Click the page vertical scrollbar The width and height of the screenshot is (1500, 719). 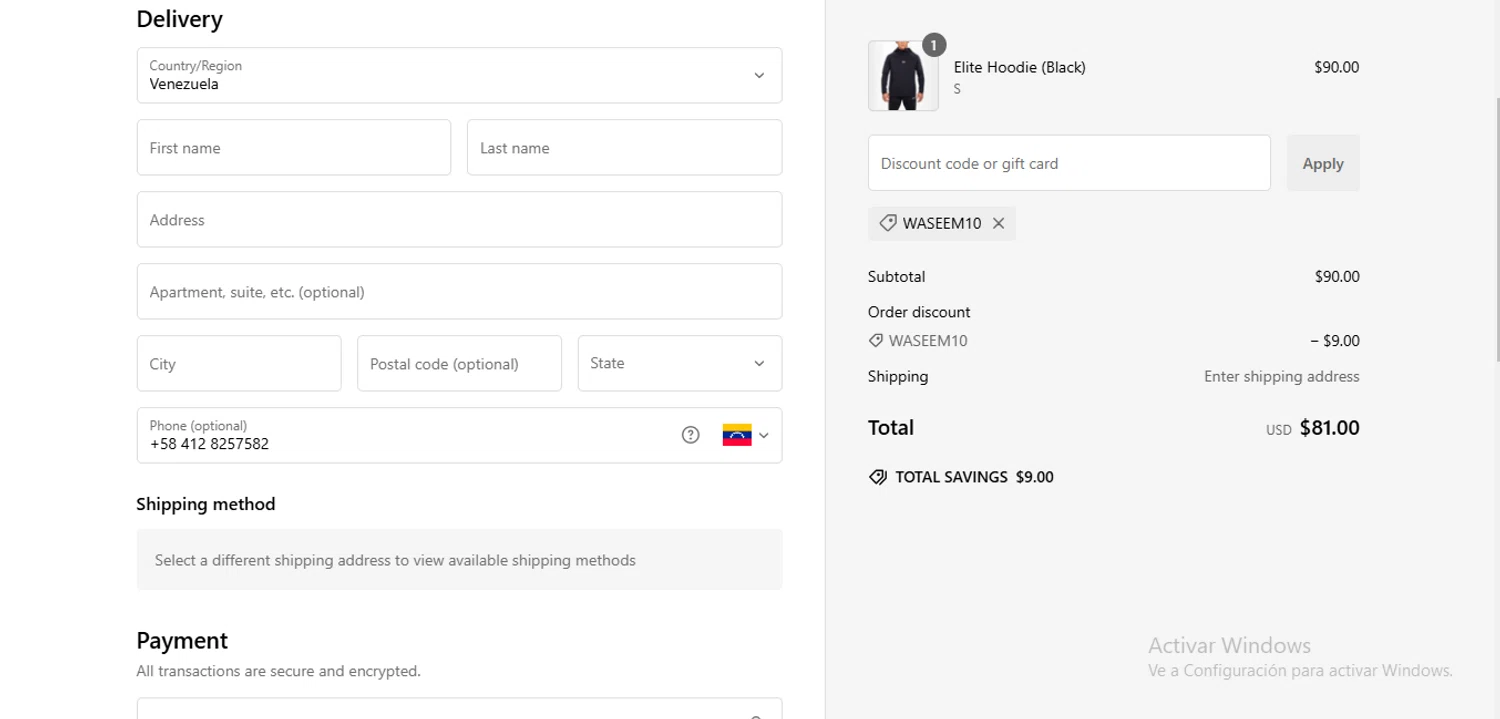pos(1496,300)
